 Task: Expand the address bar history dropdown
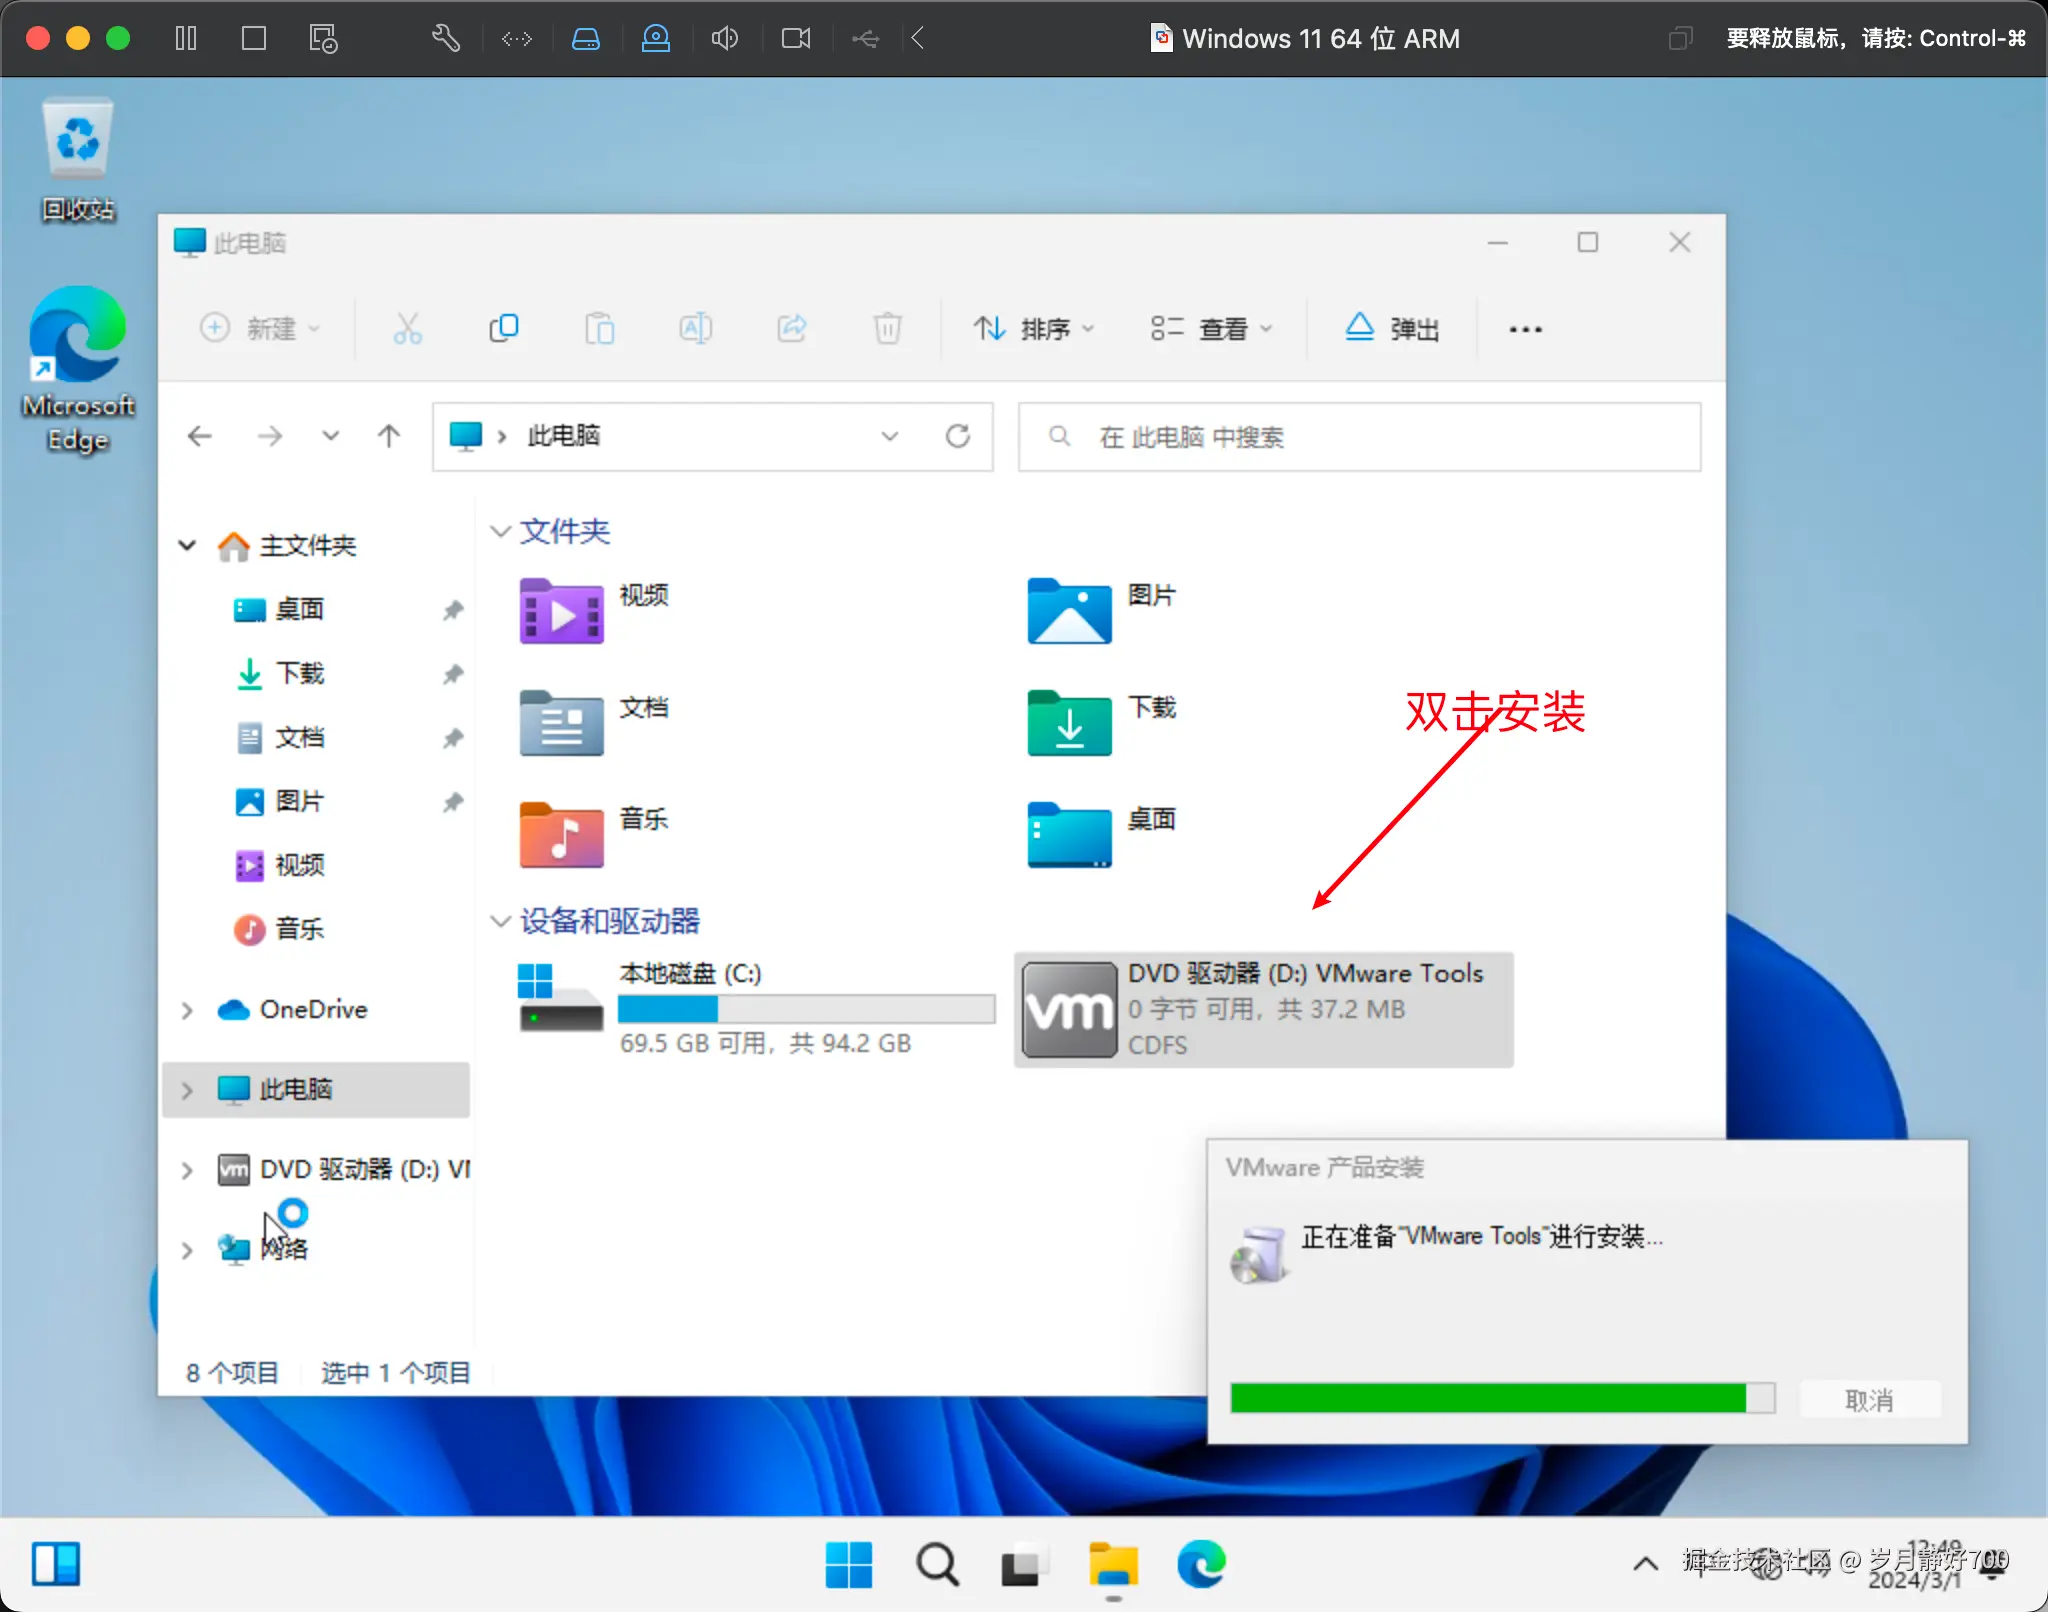(x=889, y=436)
